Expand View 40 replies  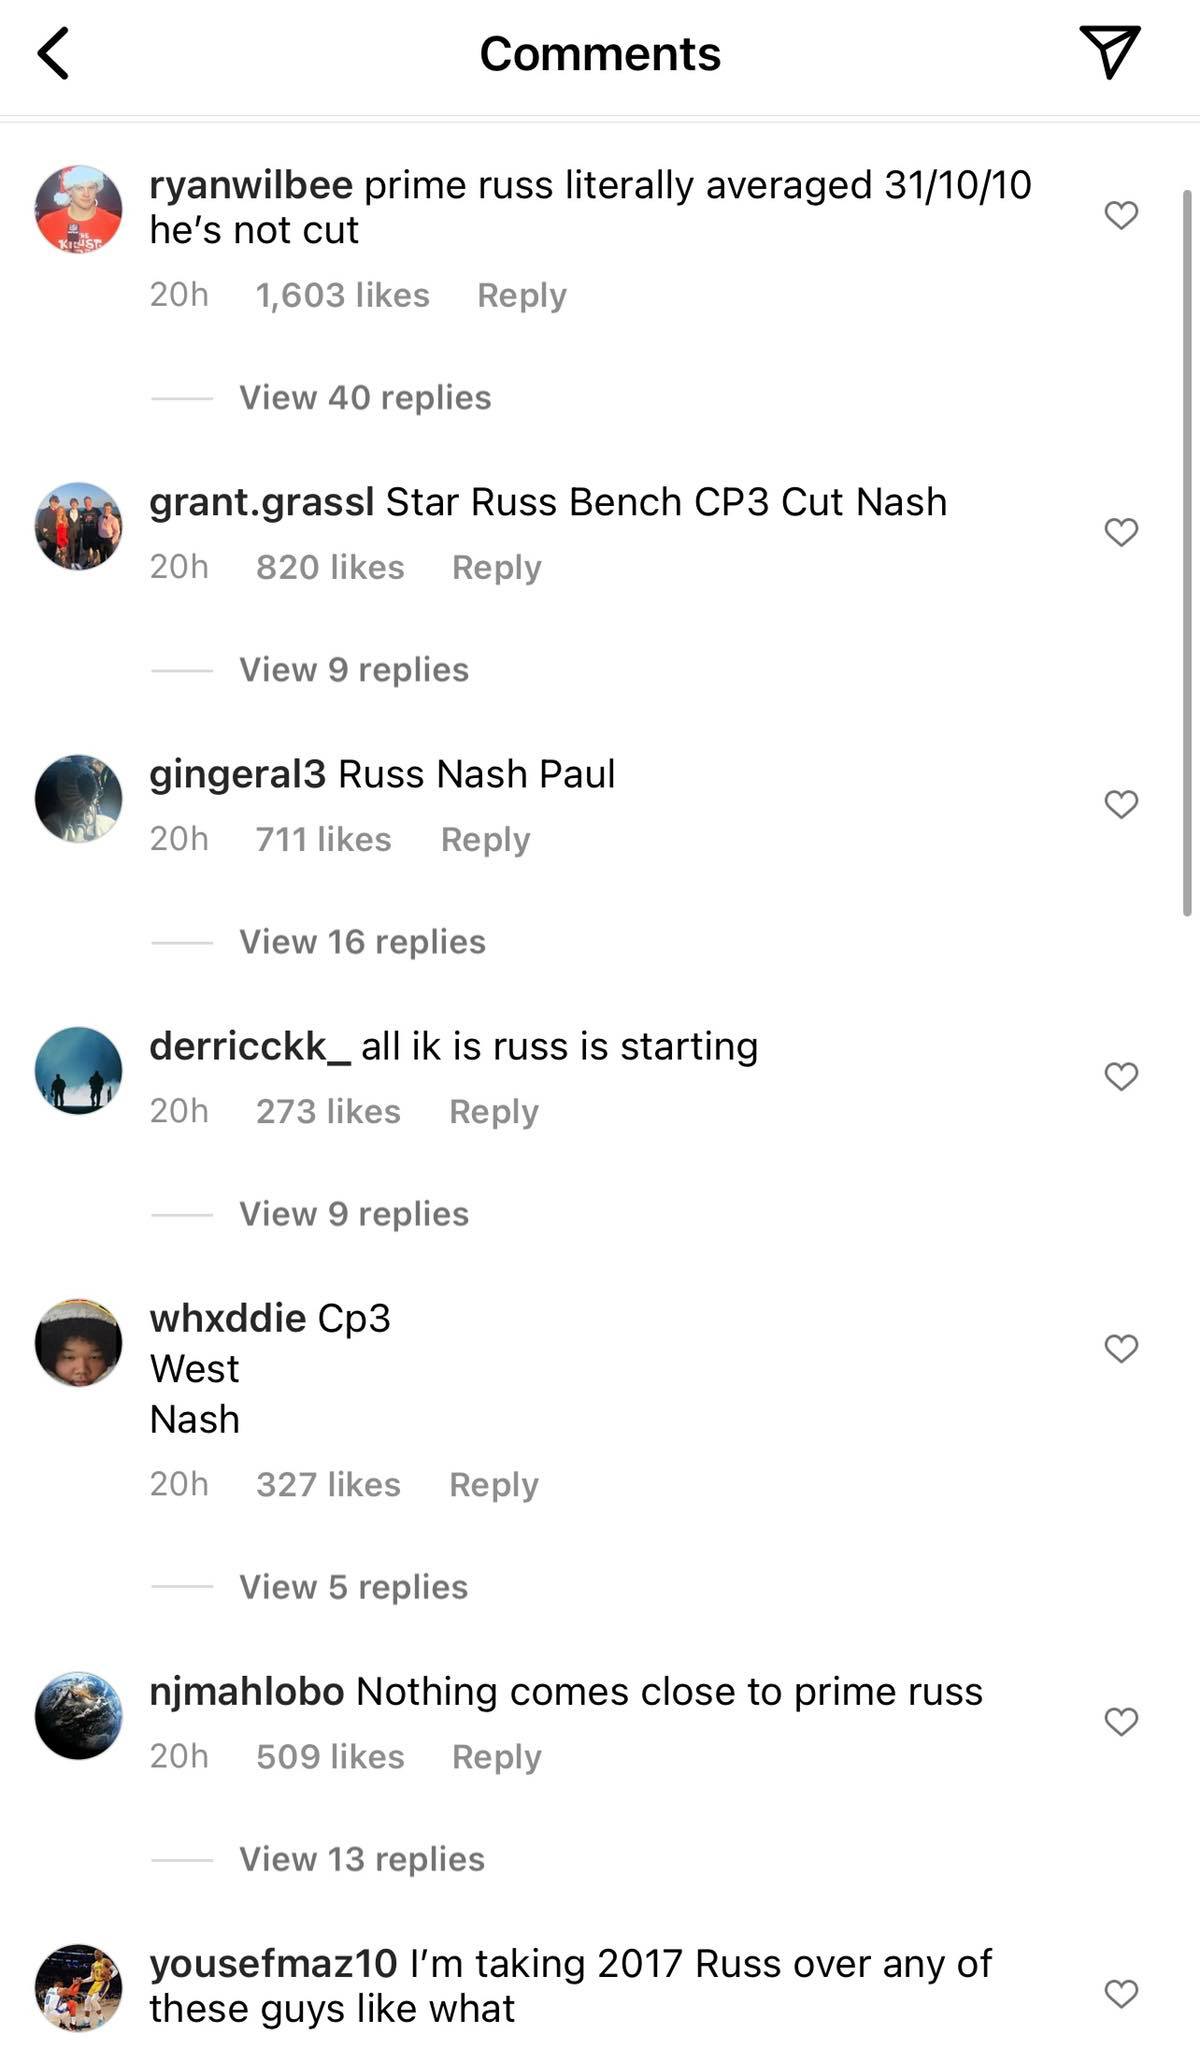365,397
